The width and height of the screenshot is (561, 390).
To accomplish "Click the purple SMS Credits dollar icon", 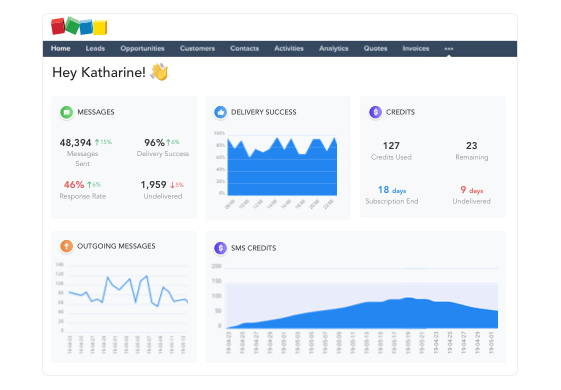I will [x=220, y=248].
